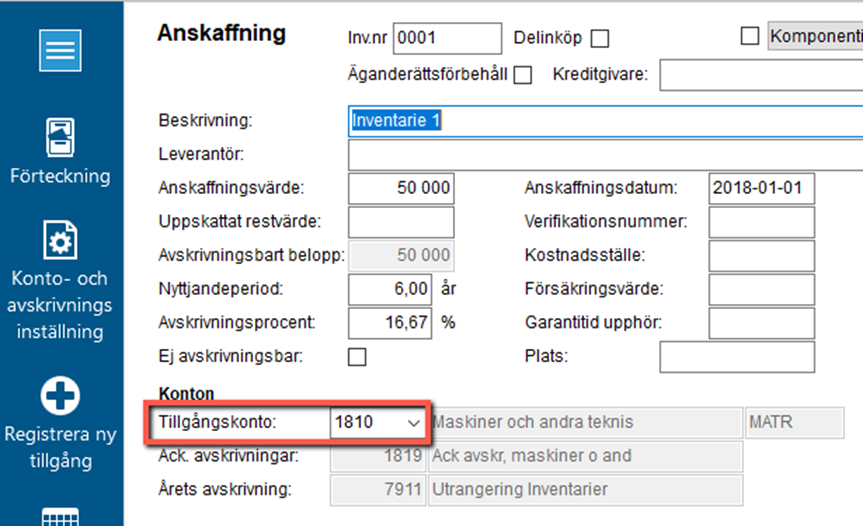Open the Förteckning list icon

coord(60,138)
